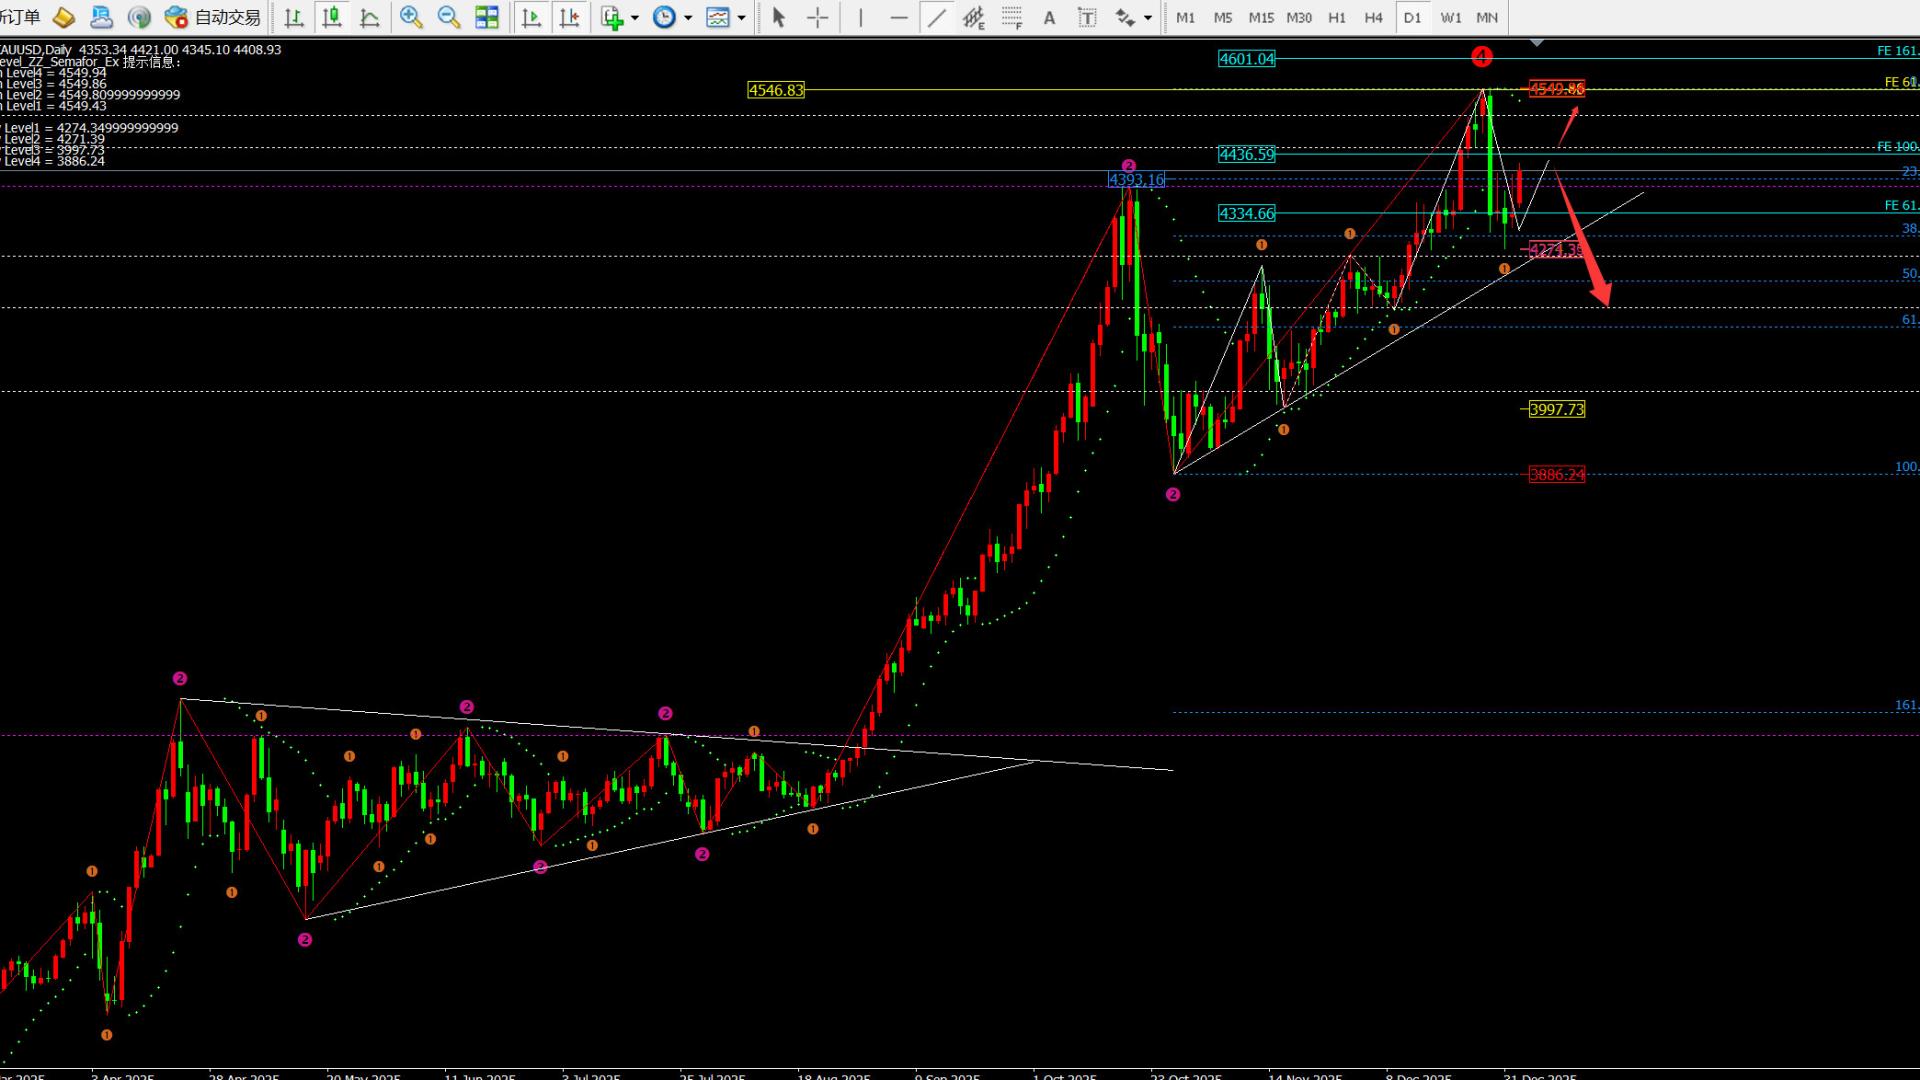Toggle chart shift from right edge

569,17
